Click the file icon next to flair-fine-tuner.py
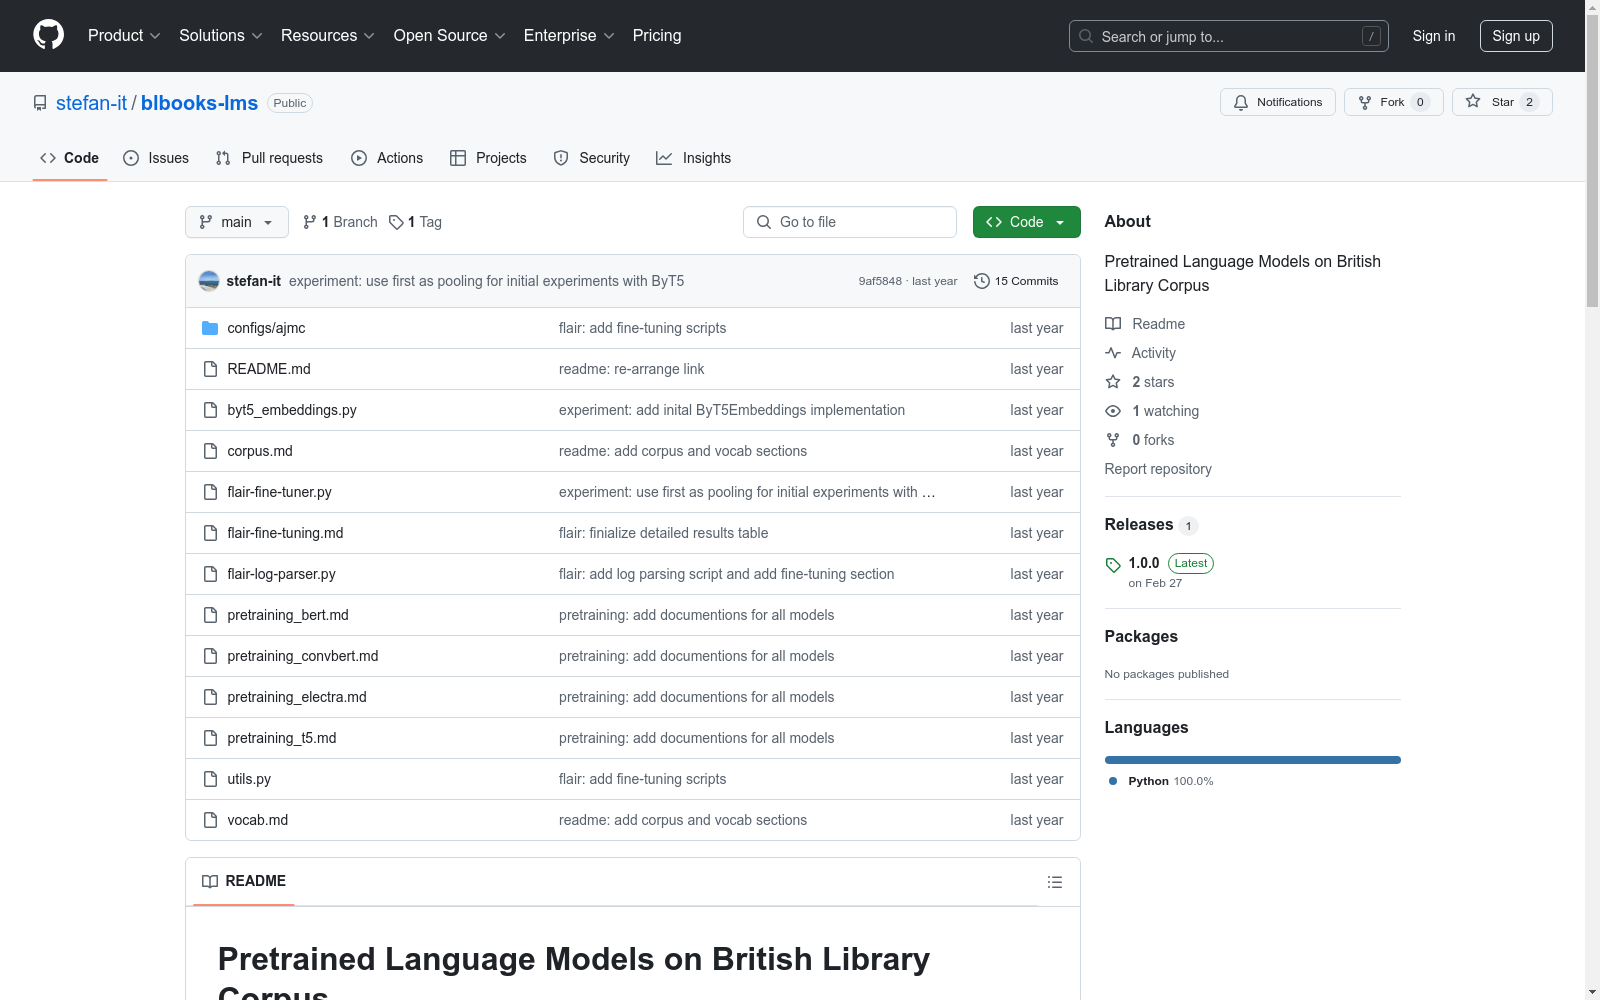This screenshot has height=1000, width=1600. tap(210, 492)
